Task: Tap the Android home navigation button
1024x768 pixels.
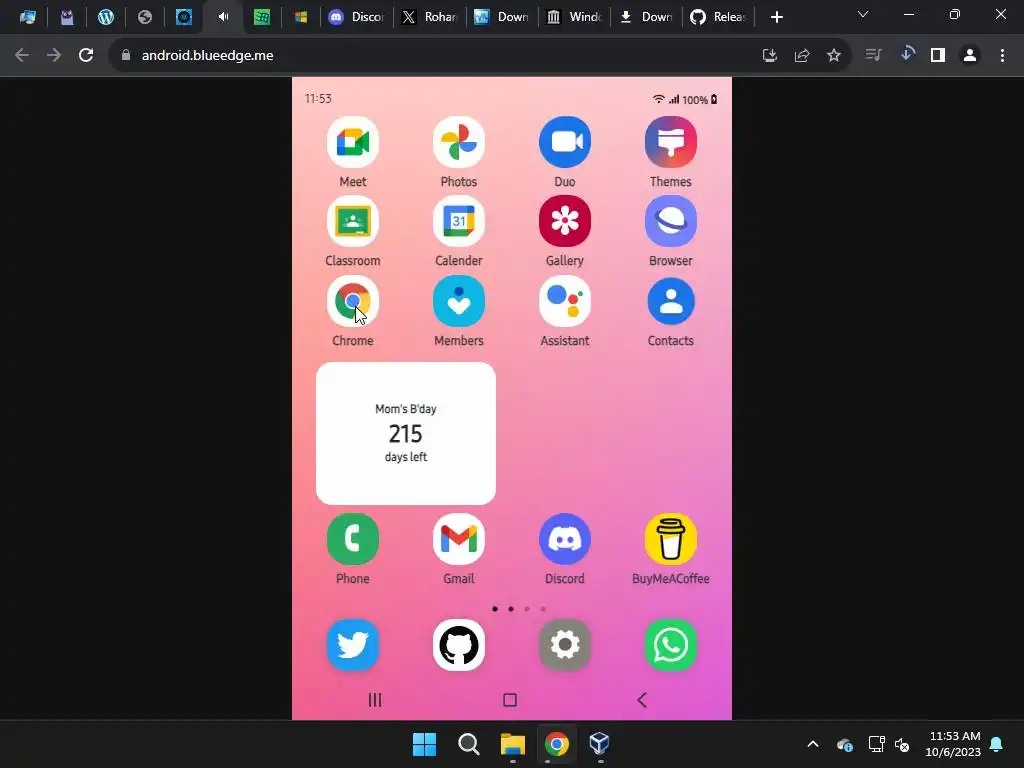Action: [510, 700]
